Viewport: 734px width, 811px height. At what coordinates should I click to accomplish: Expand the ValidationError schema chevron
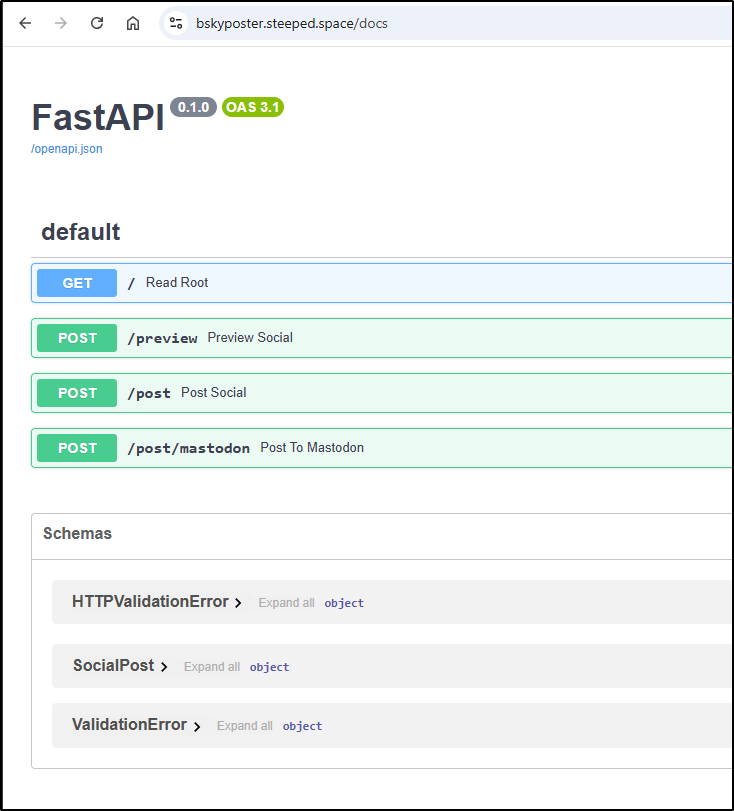point(197,726)
